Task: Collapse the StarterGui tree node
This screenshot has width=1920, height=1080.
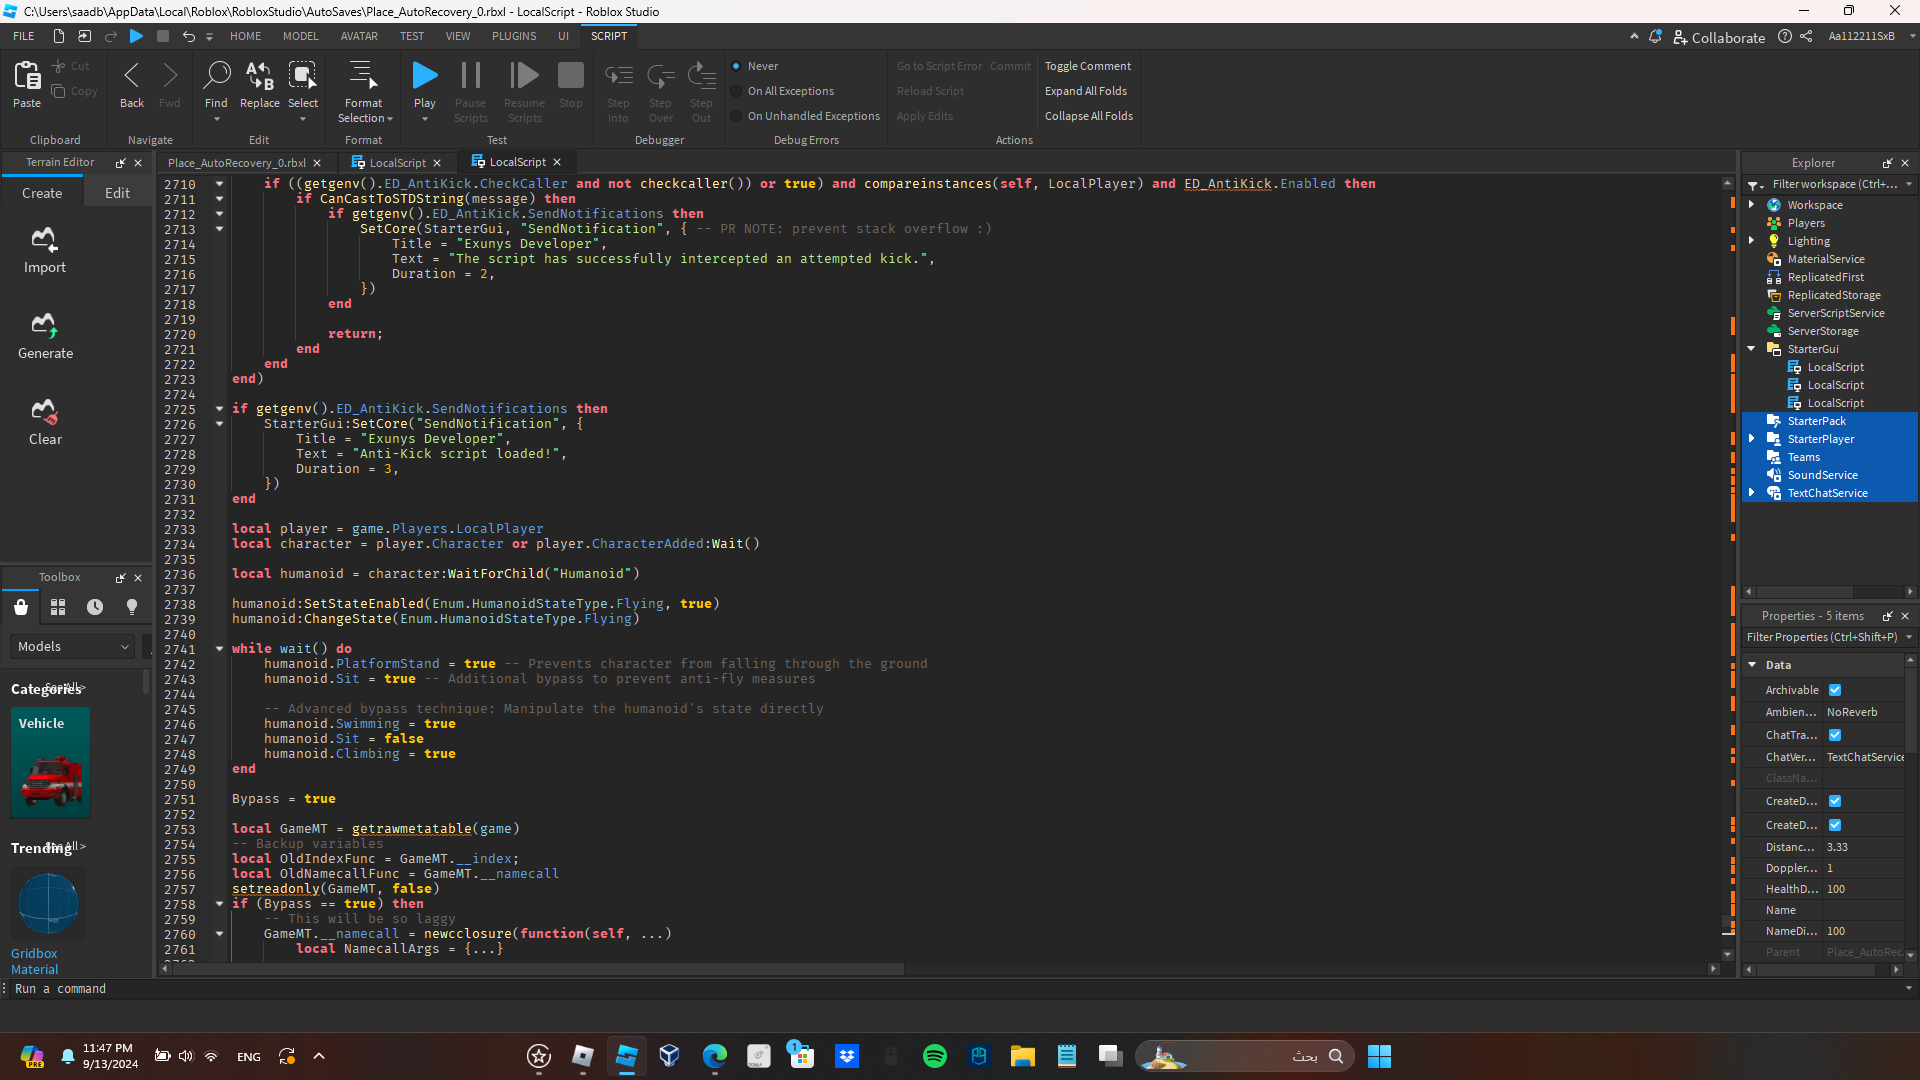Action: pos(1752,349)
